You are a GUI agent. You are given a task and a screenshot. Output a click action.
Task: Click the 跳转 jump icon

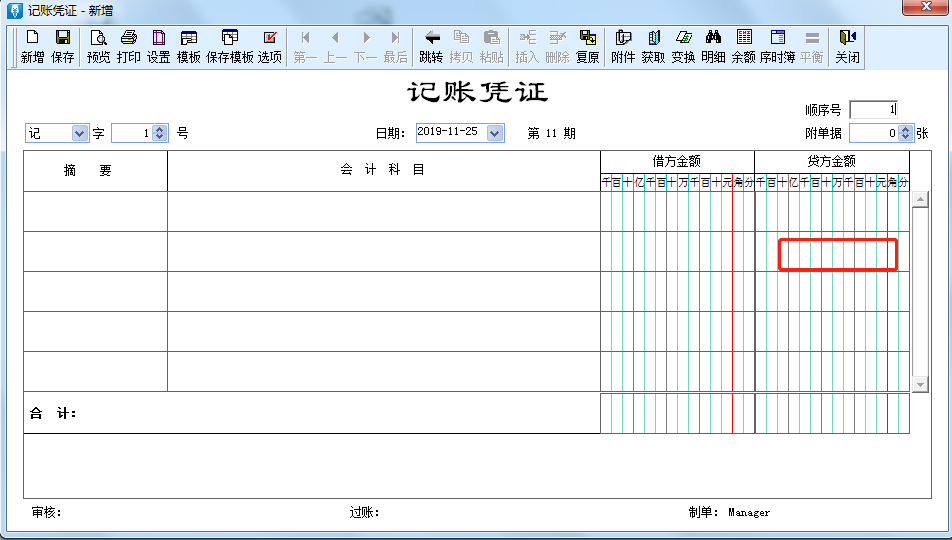tap(431, 46)
